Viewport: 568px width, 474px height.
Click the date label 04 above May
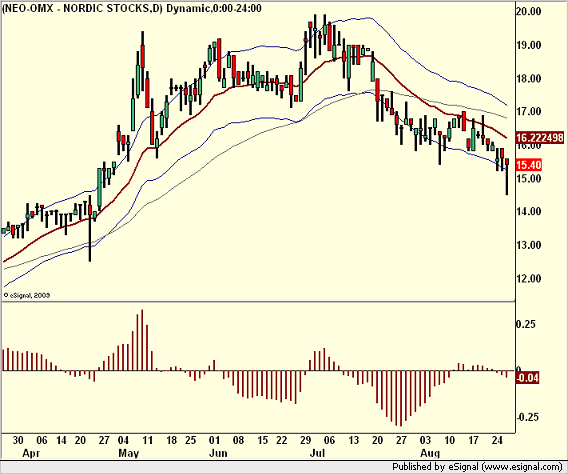click(123, 440)
